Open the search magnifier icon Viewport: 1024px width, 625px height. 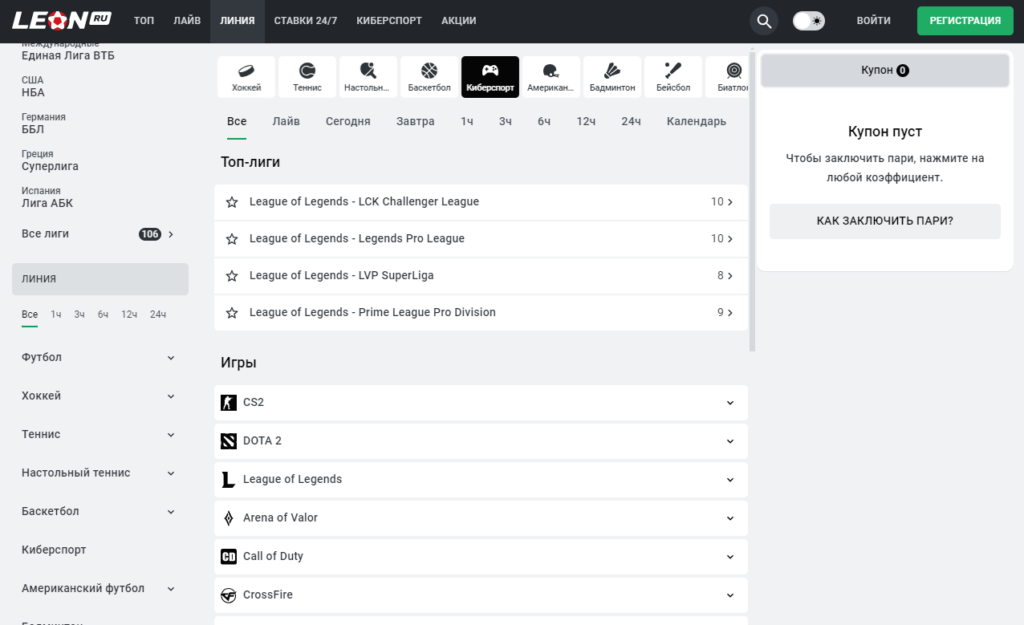click(763, 21)
